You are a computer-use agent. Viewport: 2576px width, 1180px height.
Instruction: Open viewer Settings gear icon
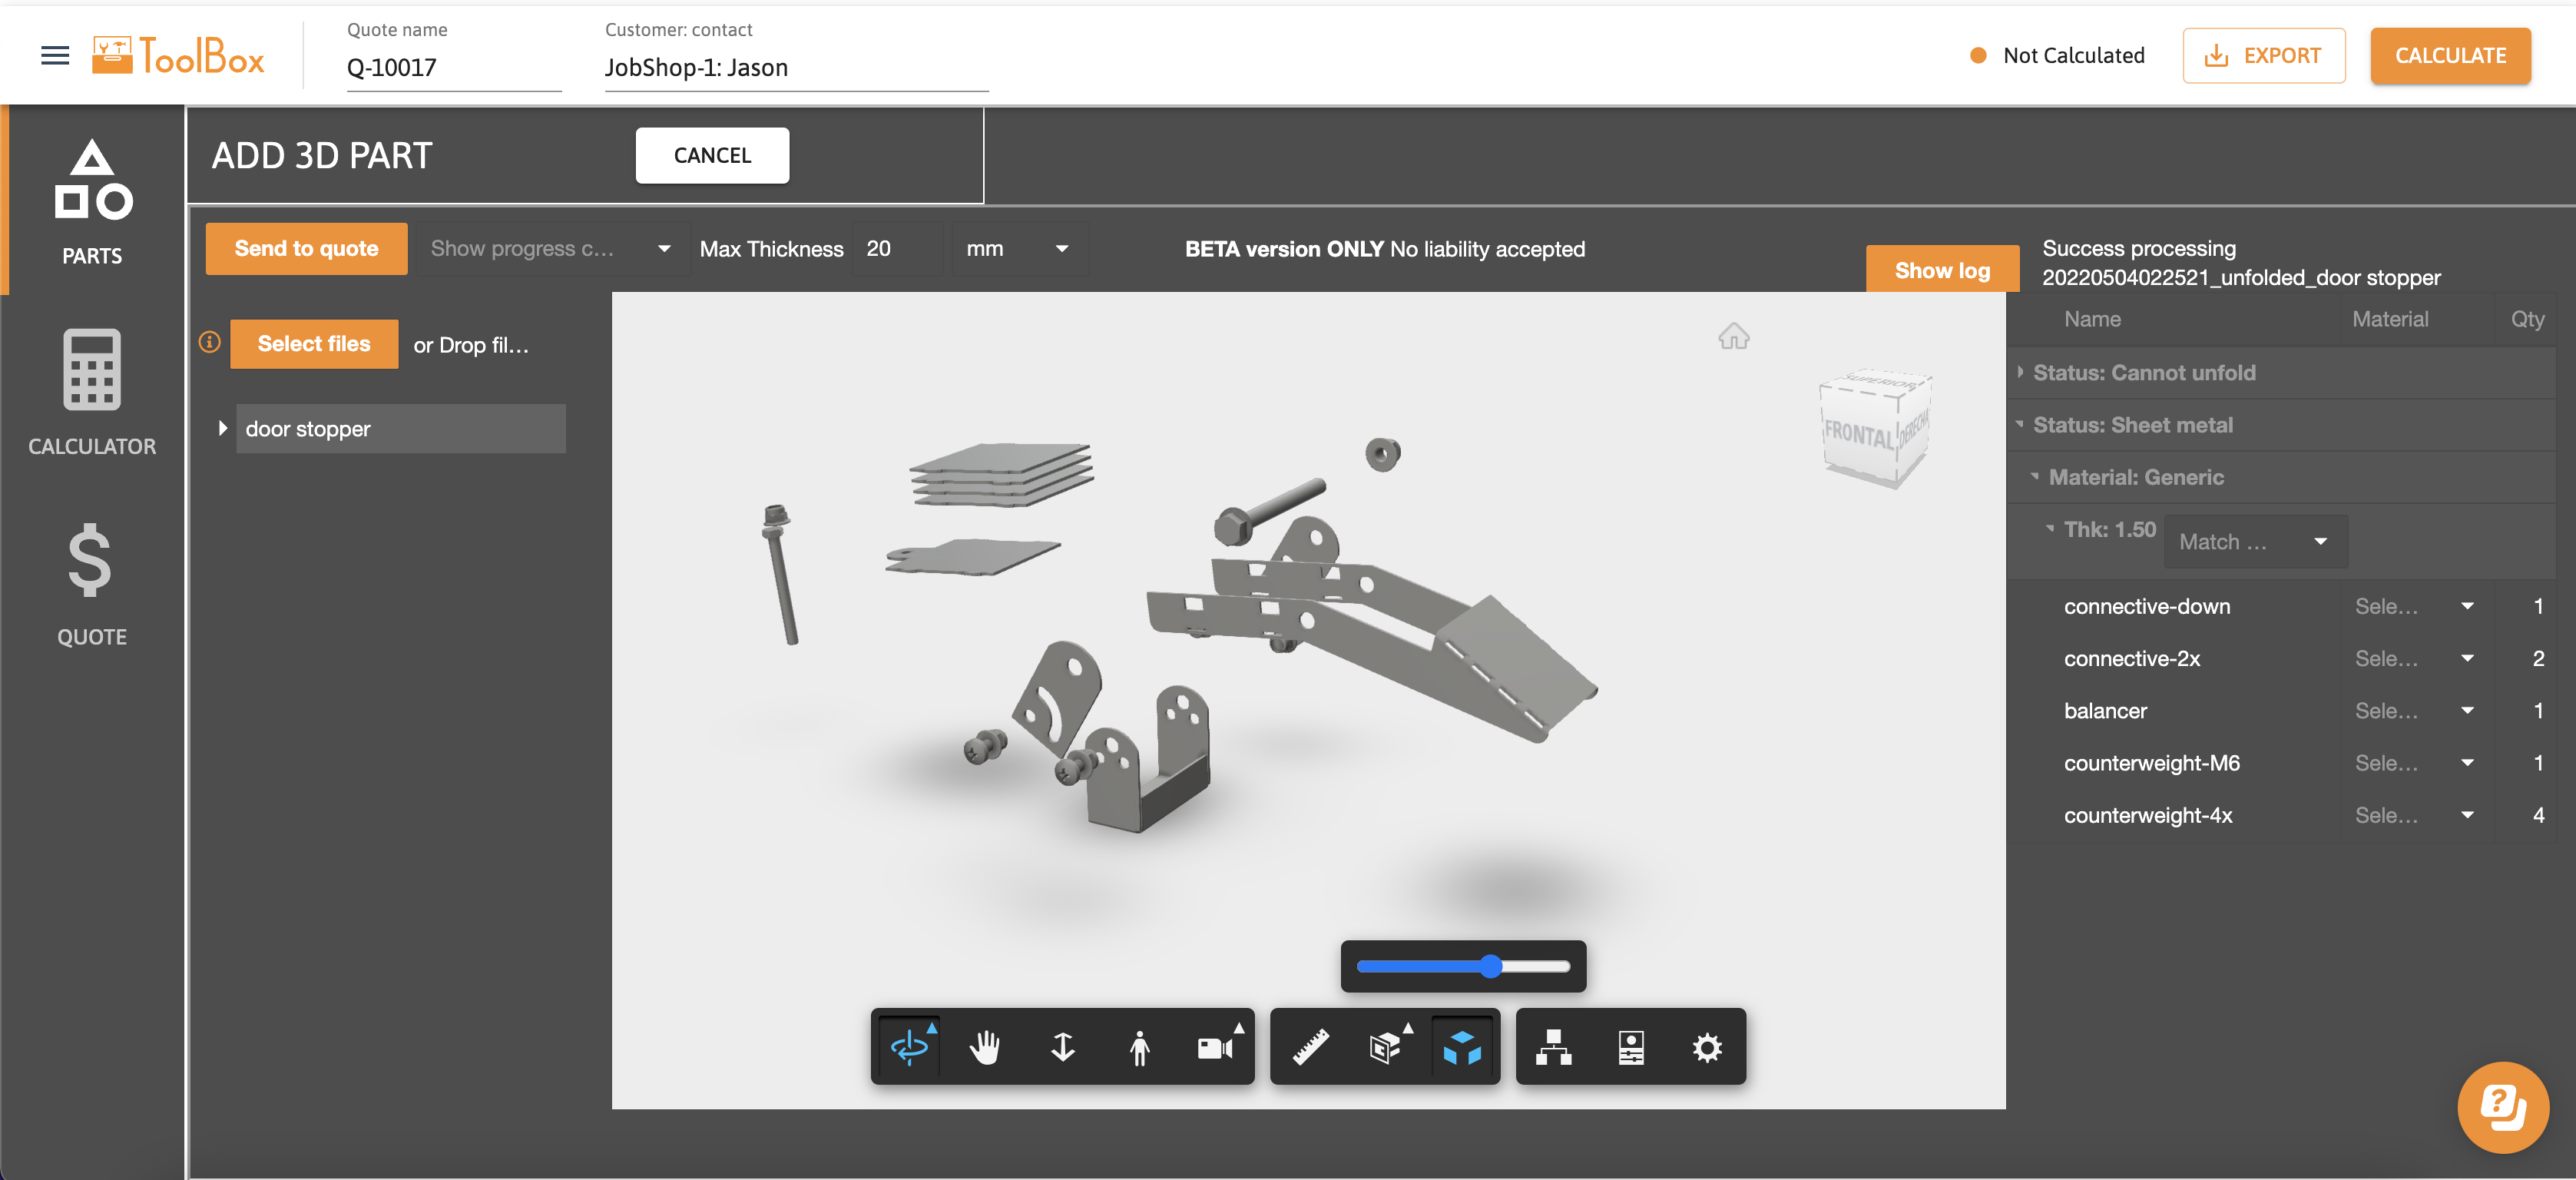(1707, 1047)
